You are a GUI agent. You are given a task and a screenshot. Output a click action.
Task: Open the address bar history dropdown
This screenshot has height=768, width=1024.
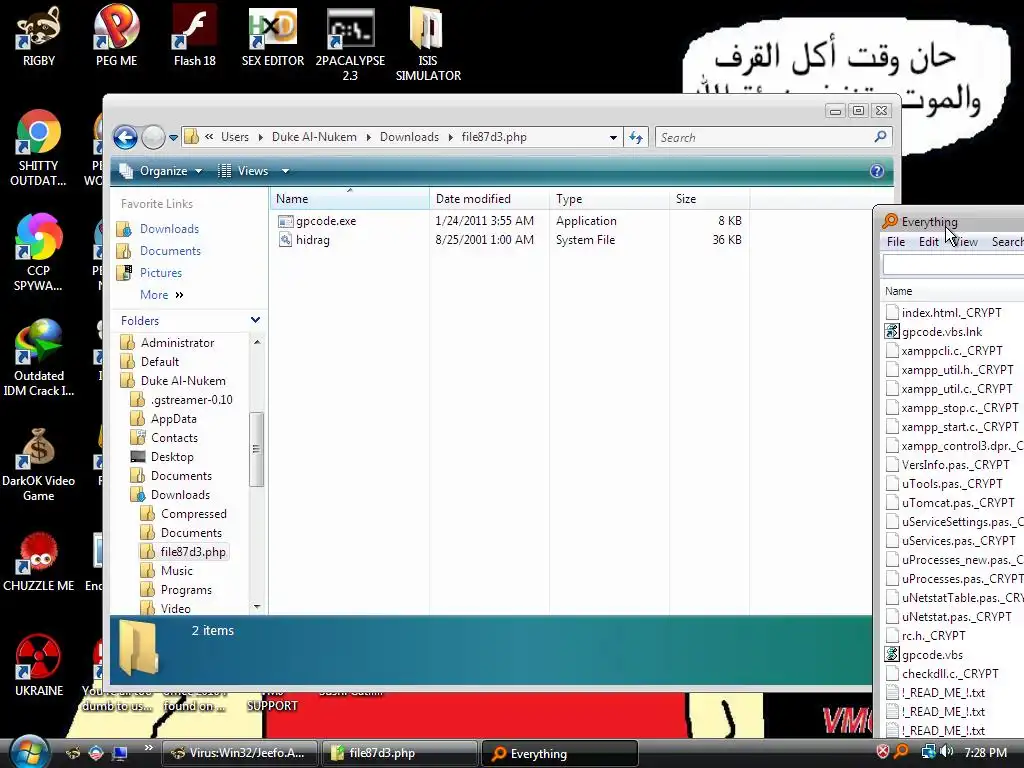(613, 138)
